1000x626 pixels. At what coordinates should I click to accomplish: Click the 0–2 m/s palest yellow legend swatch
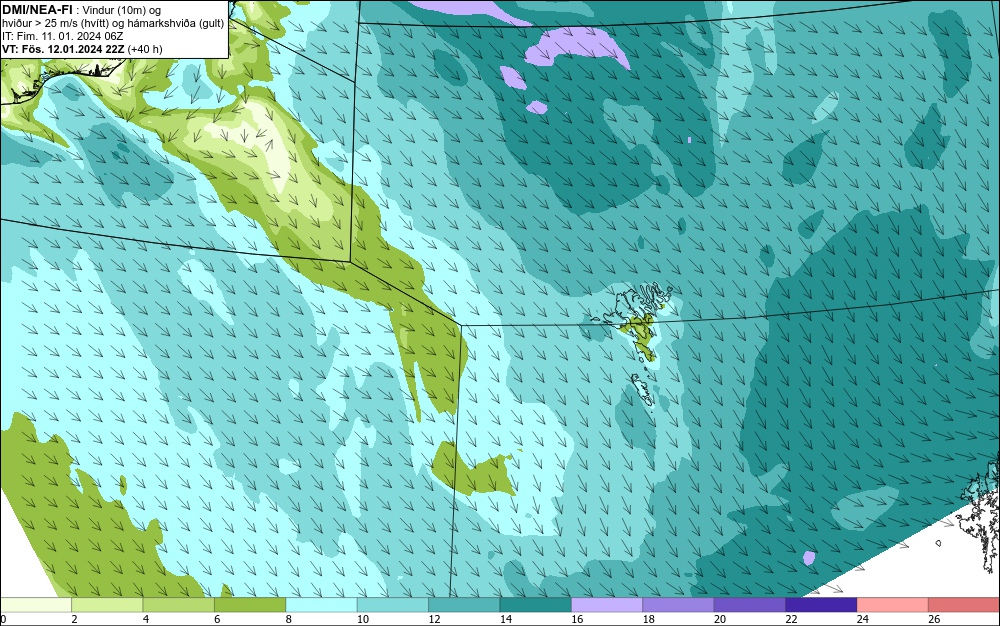(x=36, y=605)
